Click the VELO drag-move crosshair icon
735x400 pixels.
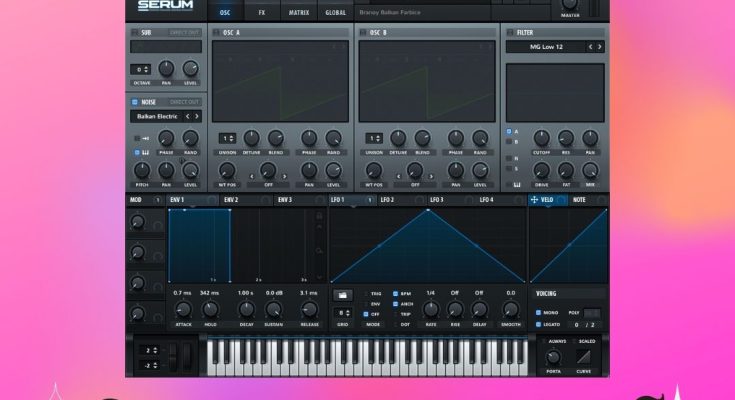click(x=534, y=200)
